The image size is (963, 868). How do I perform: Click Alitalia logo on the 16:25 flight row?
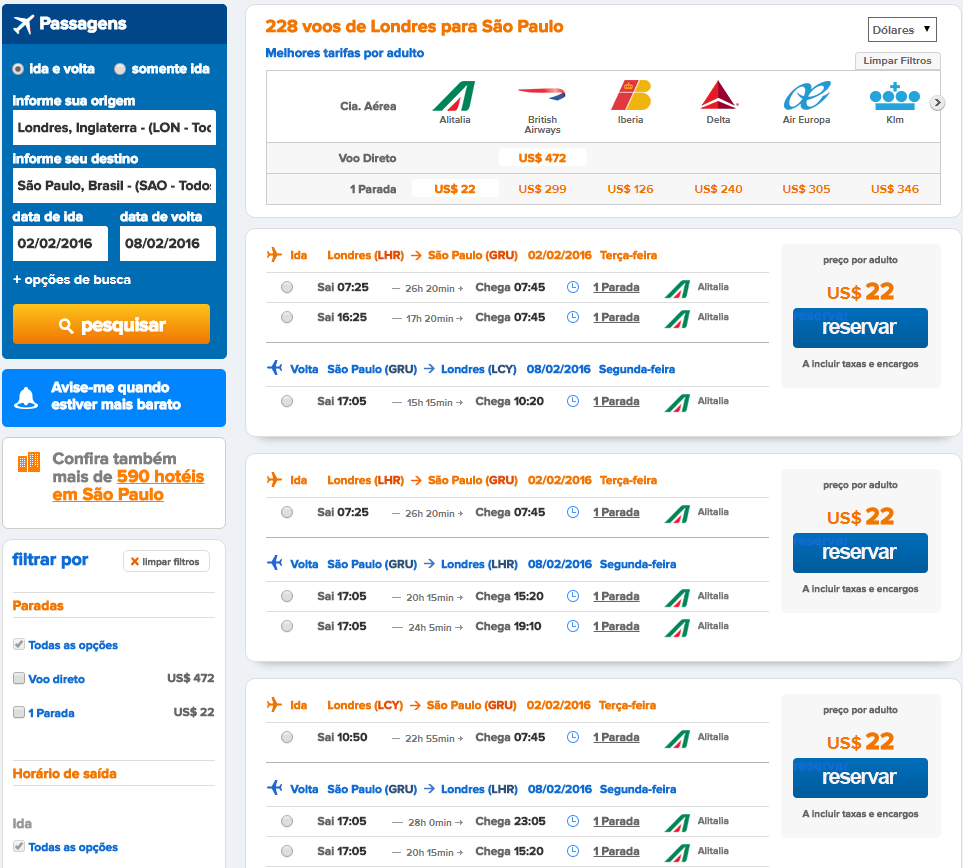pos(677,319)
